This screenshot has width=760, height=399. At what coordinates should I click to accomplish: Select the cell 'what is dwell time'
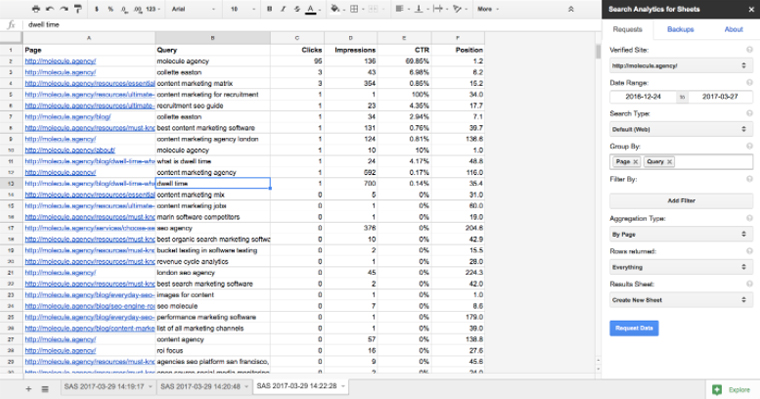[x=213, y=161]
